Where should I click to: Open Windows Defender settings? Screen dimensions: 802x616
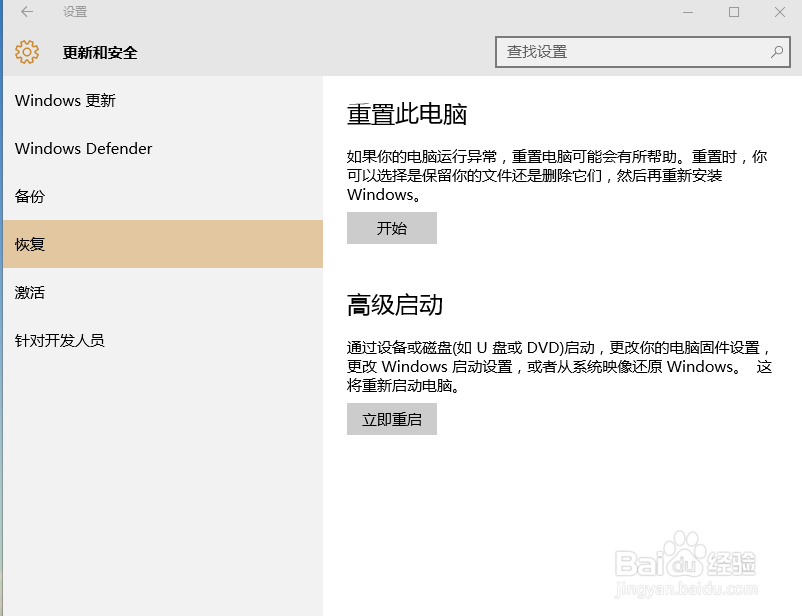(83, 148)
